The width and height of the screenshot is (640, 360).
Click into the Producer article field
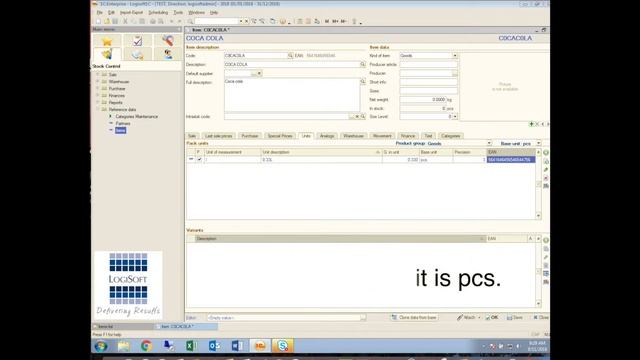click(x=429, y=64)
